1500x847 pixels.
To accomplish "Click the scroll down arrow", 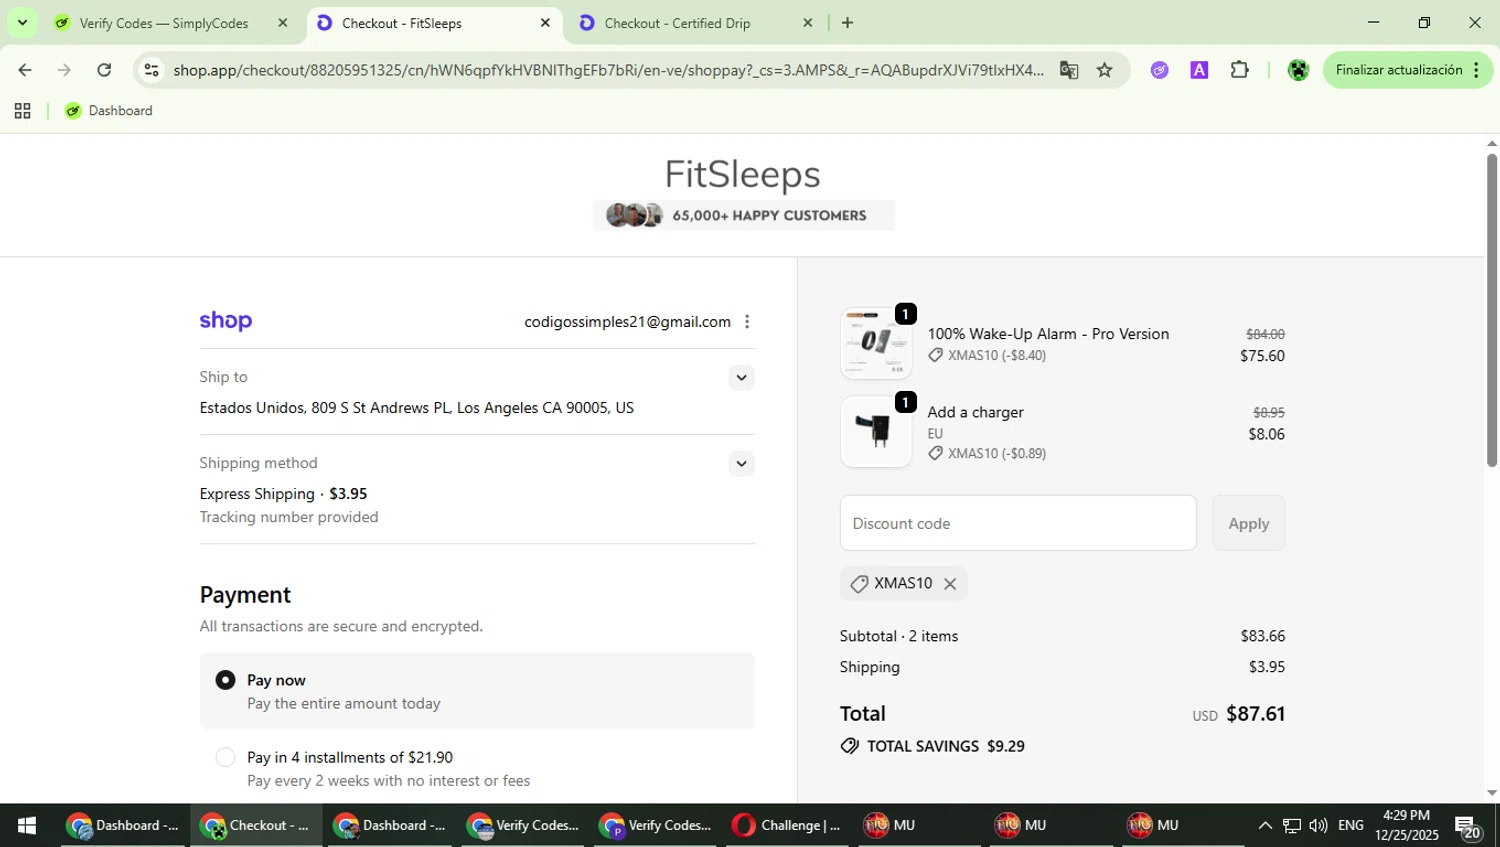I will (x=1492, y=793).
